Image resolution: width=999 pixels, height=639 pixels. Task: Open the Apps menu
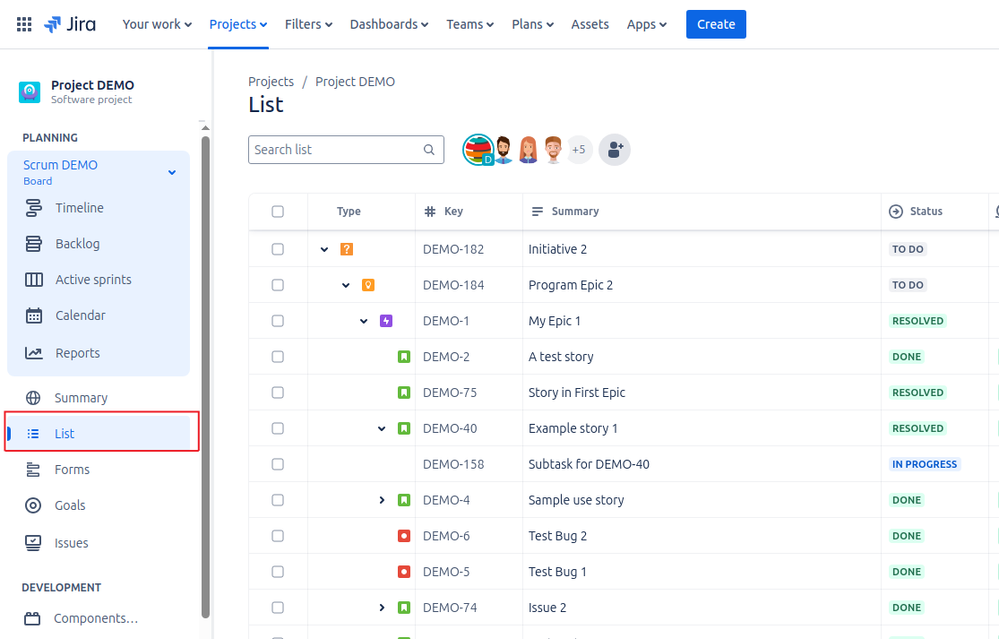[647, 24]
